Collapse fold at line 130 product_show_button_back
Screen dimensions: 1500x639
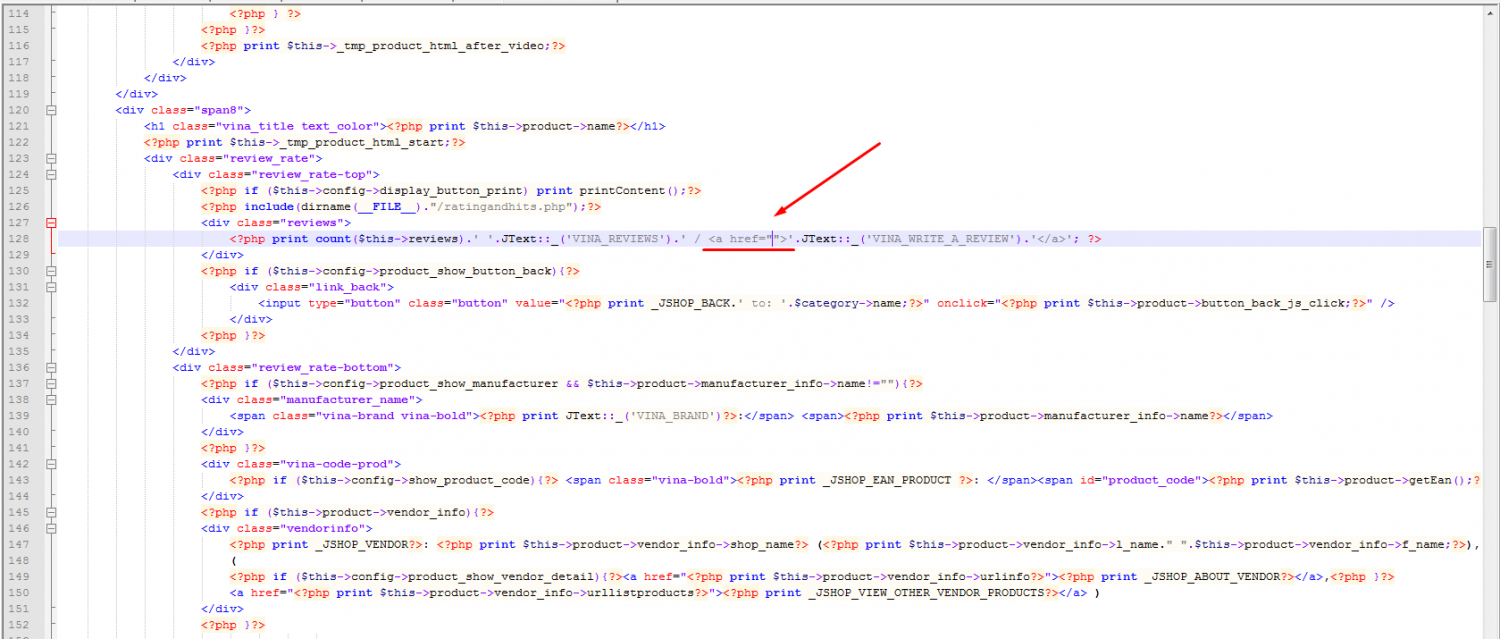point(51,271)
